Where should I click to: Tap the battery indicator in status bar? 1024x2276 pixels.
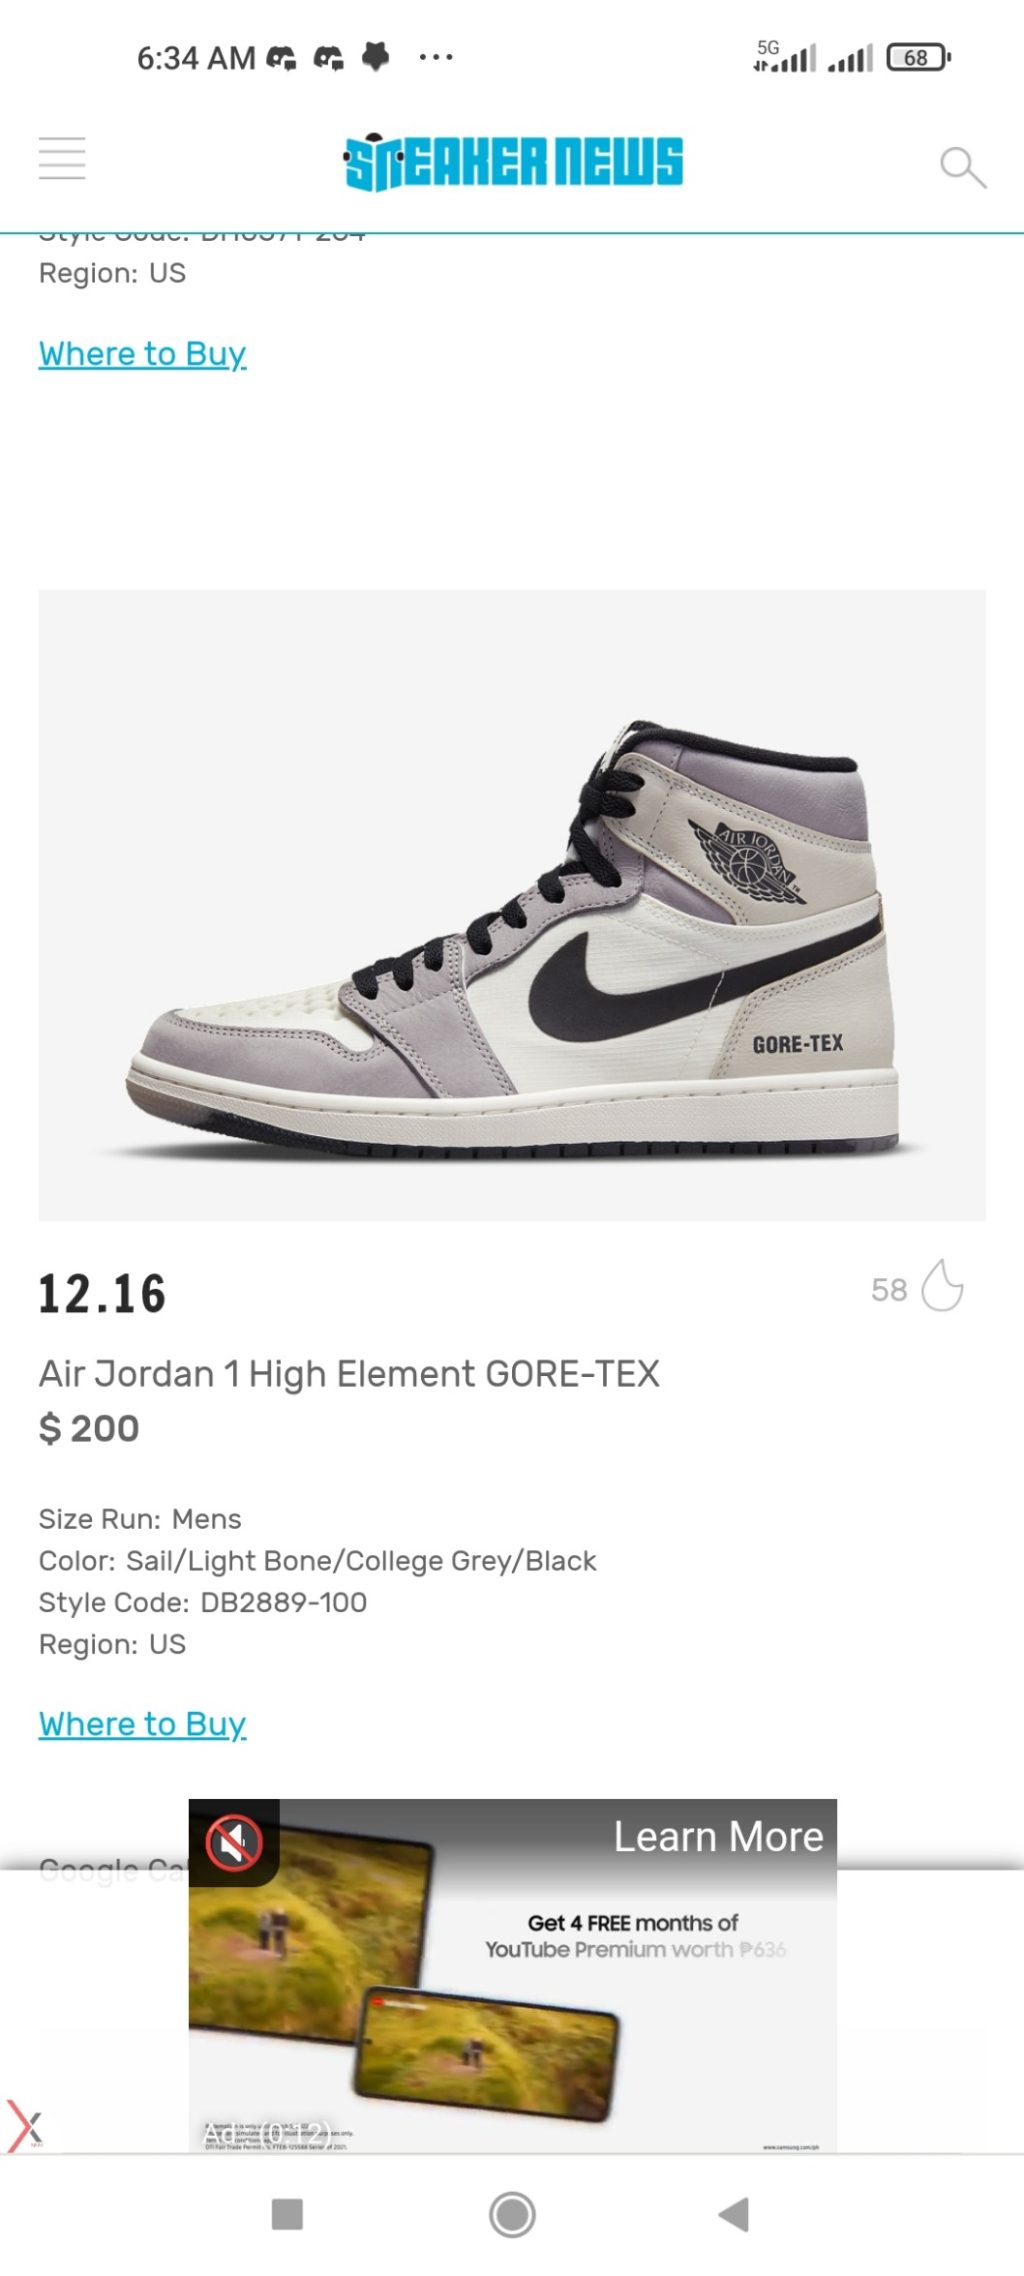point(917,58)
